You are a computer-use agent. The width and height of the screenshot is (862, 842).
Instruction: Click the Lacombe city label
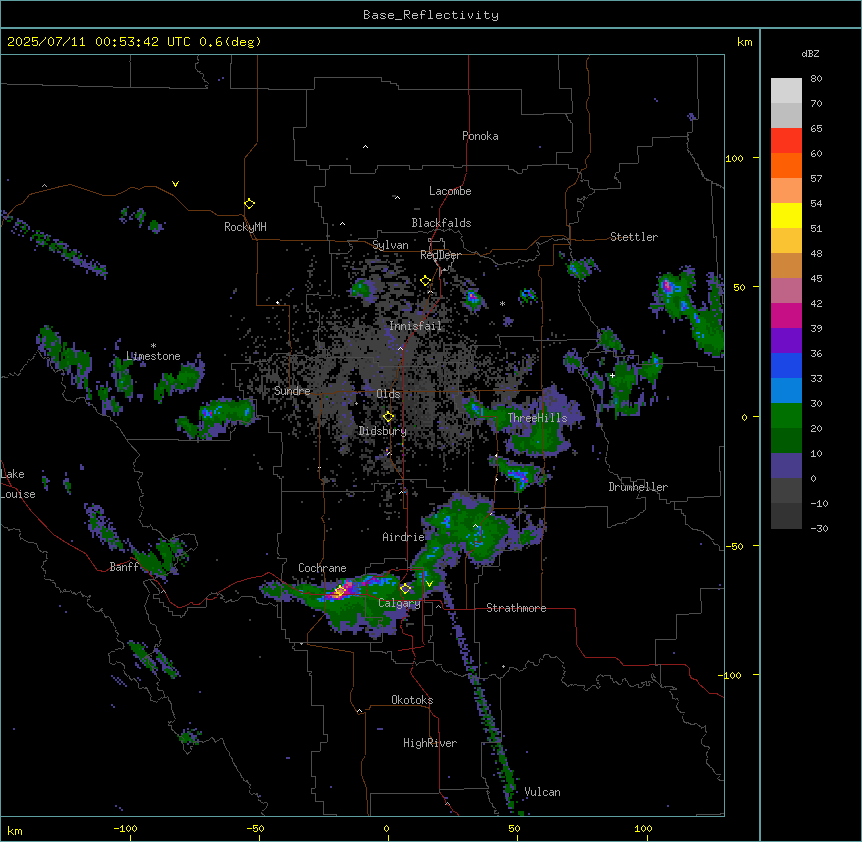(x=450, y=191)
